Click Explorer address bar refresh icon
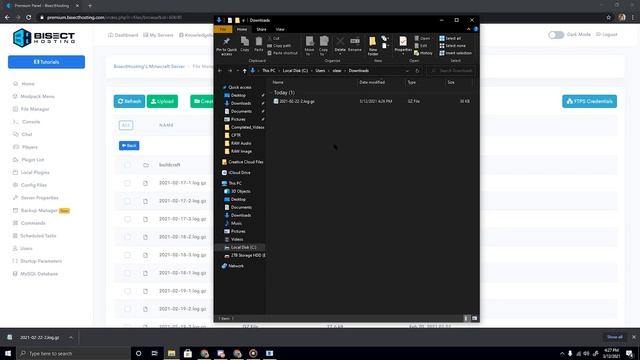The width and height of the screenshot is (640, 360). (417, 71)
